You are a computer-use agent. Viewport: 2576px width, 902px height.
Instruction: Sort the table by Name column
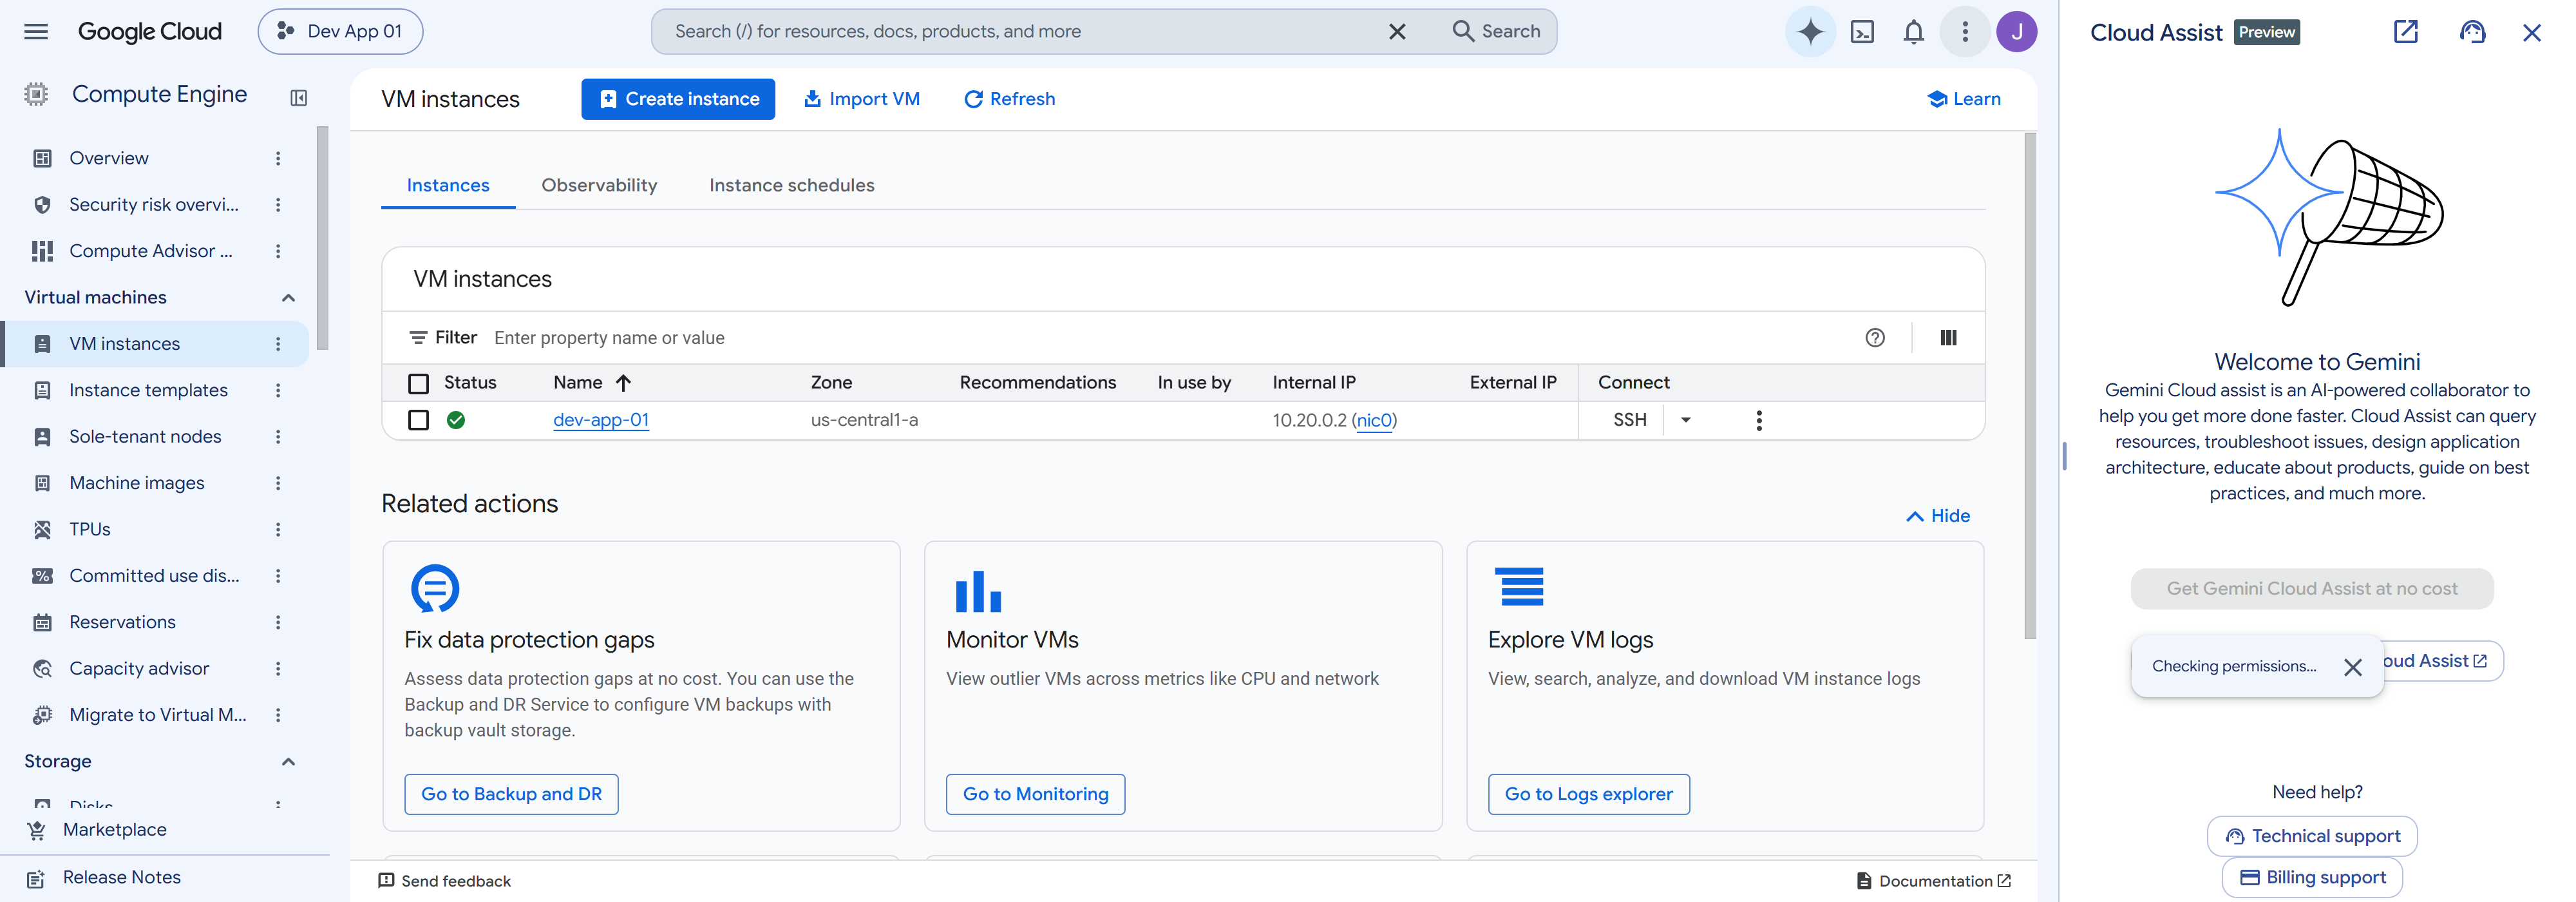click(x=591, y=383)
